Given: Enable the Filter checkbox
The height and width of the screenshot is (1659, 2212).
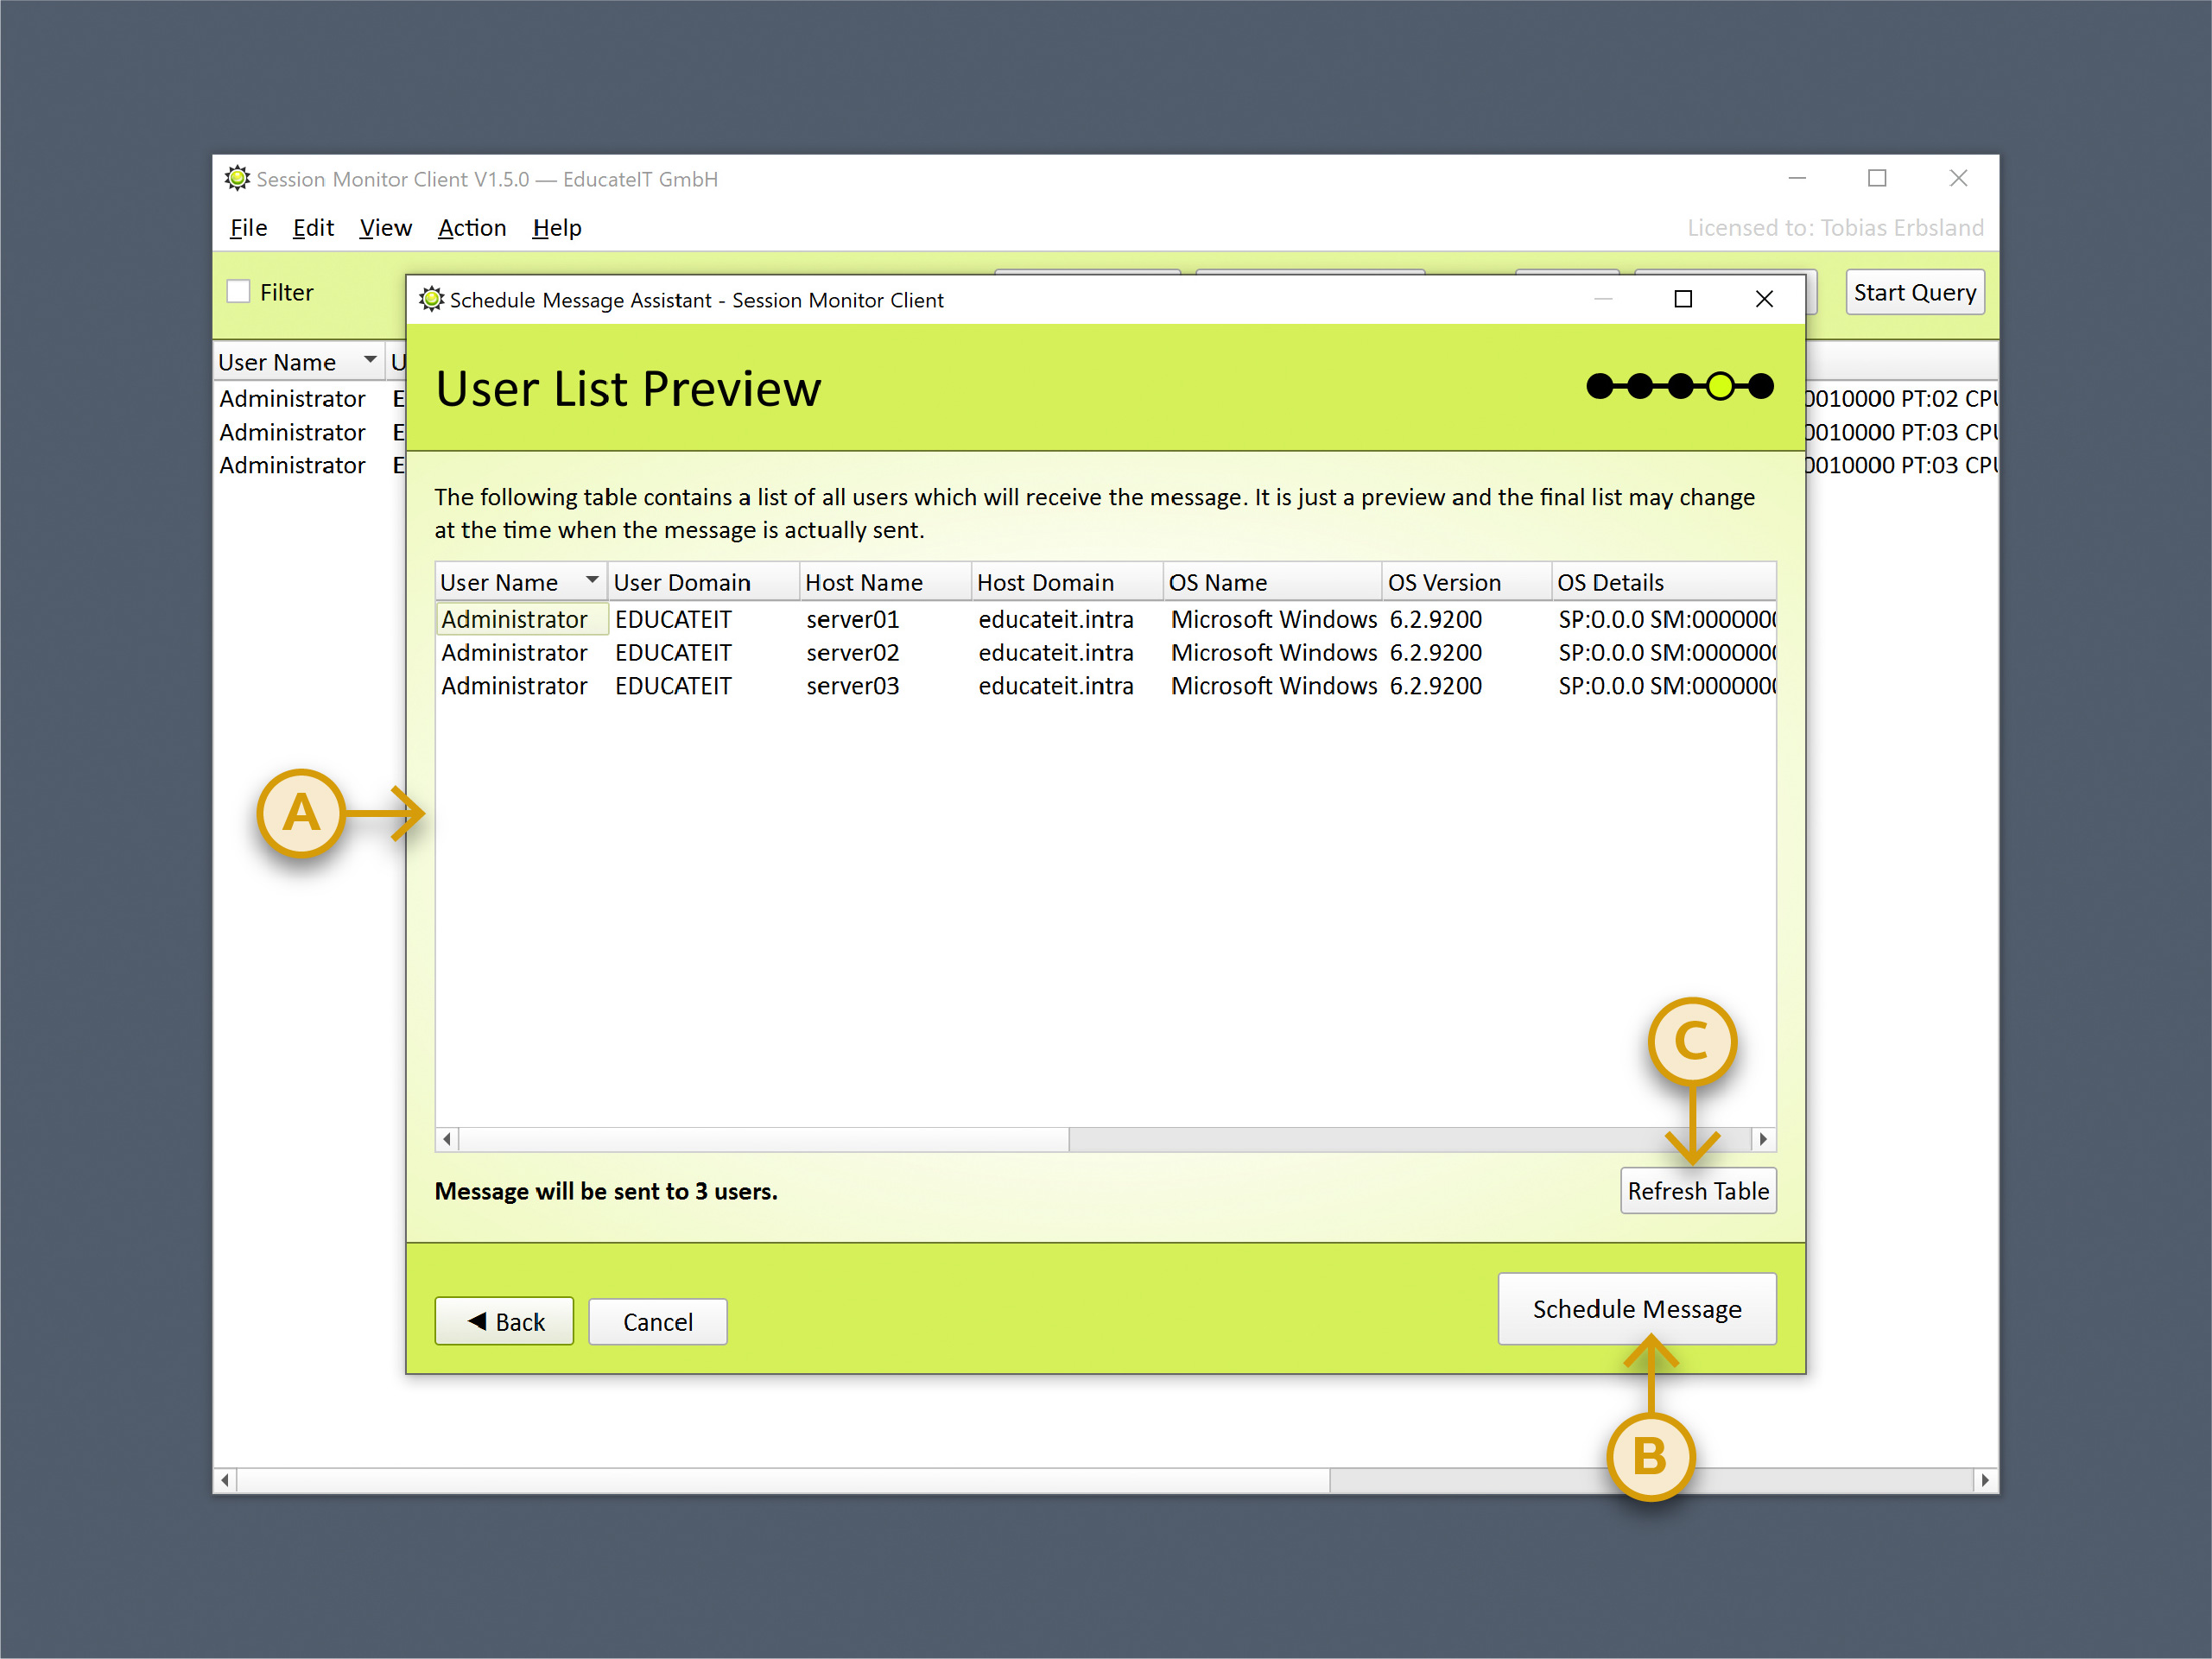Looking at the screenshot, I should coord(239,292).
